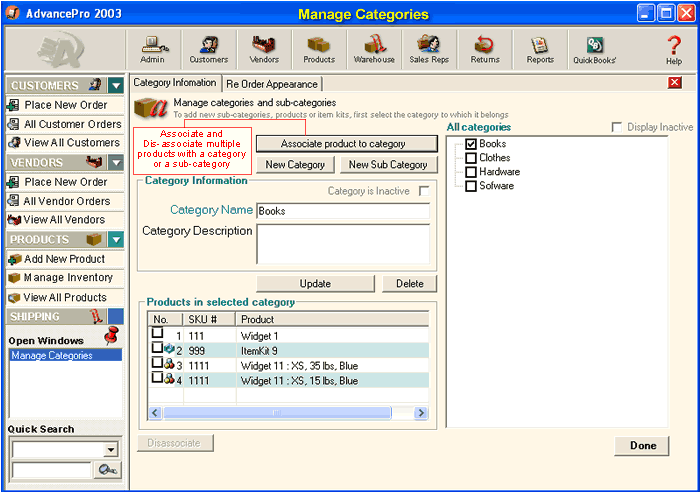Open the Reports toolbar icon
700x492 pixels.
point(540,50)
